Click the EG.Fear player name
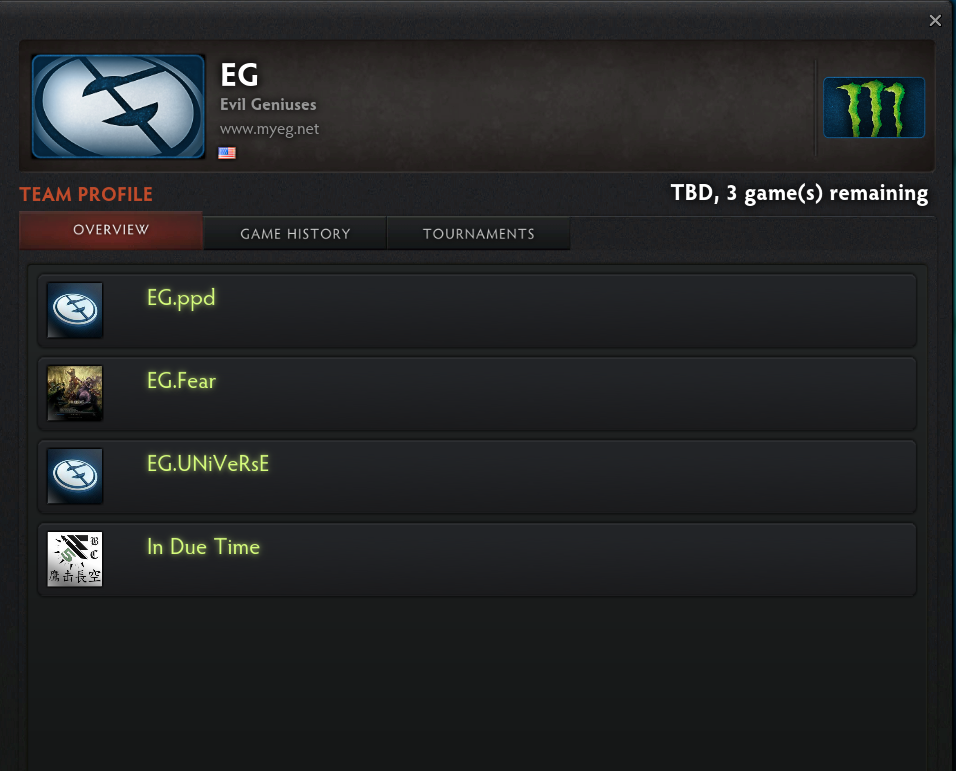The height and width of the screenshot is (771, 956). point(181,381)
